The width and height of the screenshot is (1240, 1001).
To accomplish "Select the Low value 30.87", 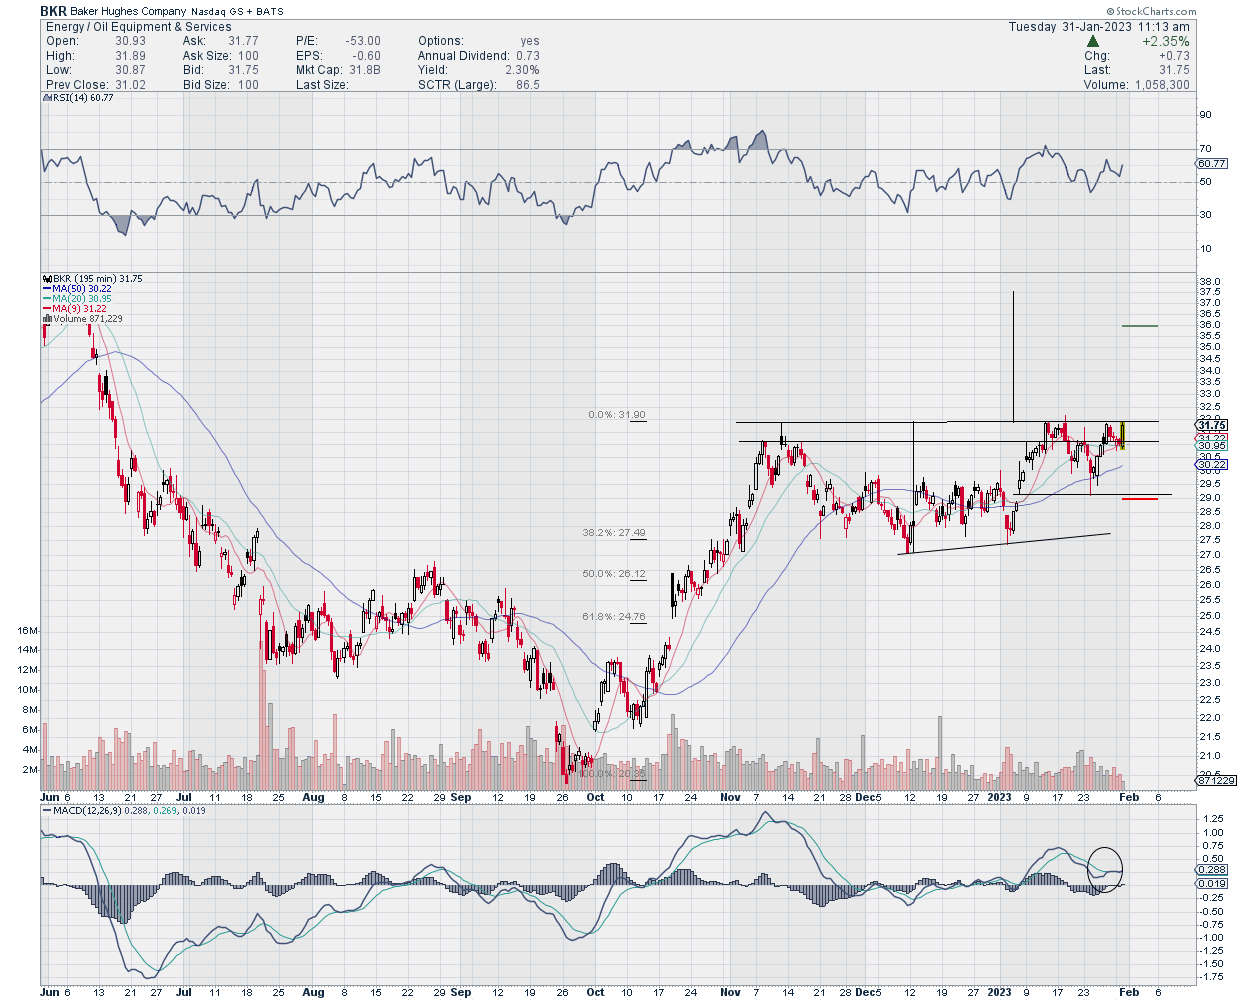I will (130, 70).
